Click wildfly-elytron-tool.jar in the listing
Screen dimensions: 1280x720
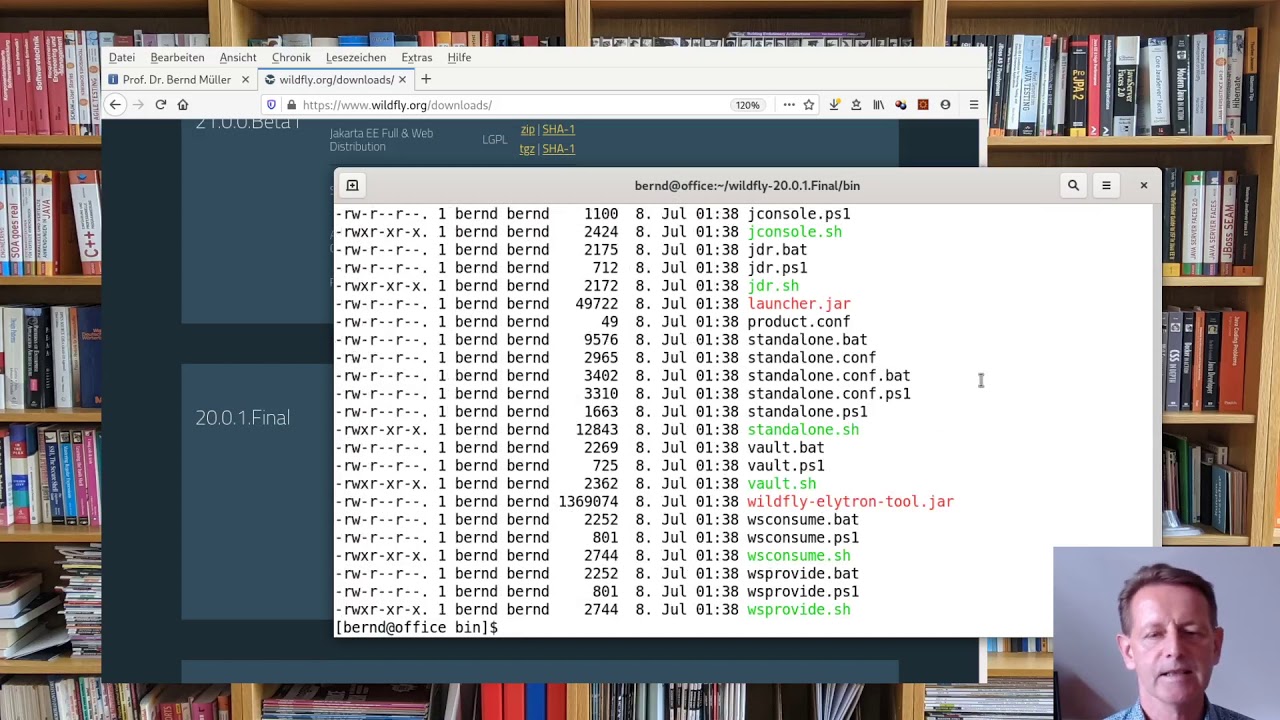850,501
